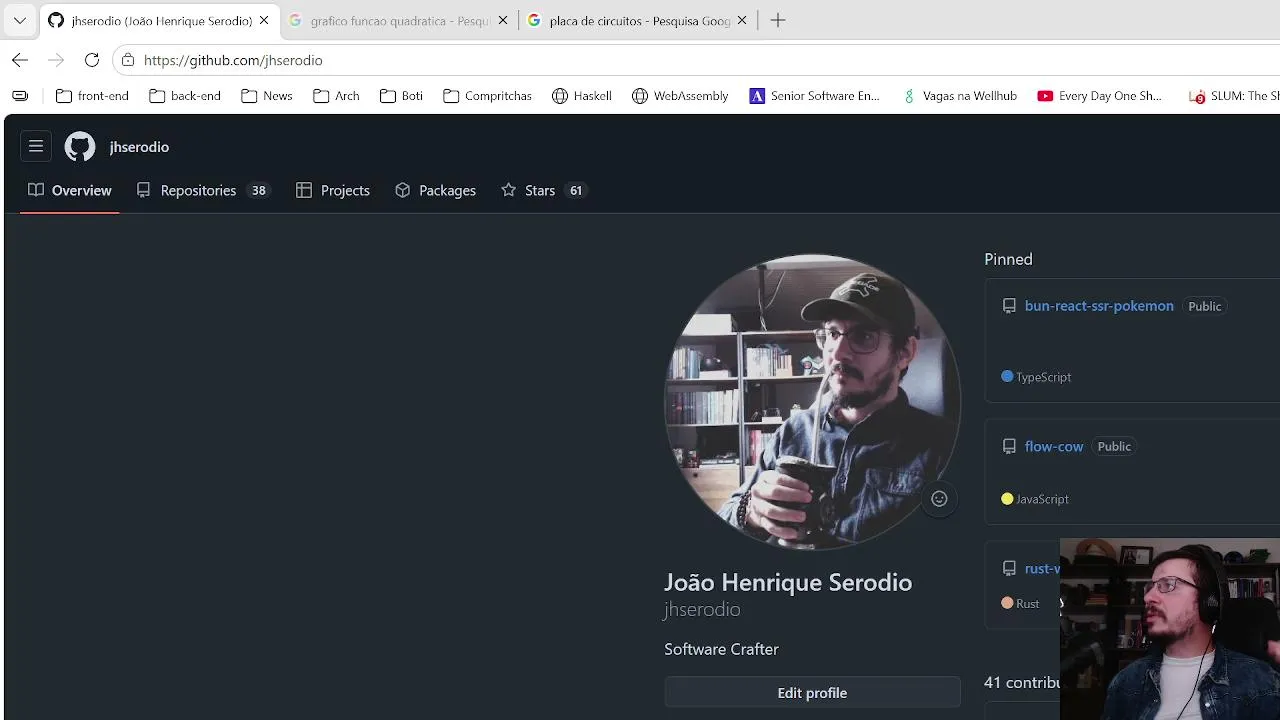This screenshot has height=720, width=1280.
Task: Click the Software Crafter bio text
Action: tap(721, 649)
